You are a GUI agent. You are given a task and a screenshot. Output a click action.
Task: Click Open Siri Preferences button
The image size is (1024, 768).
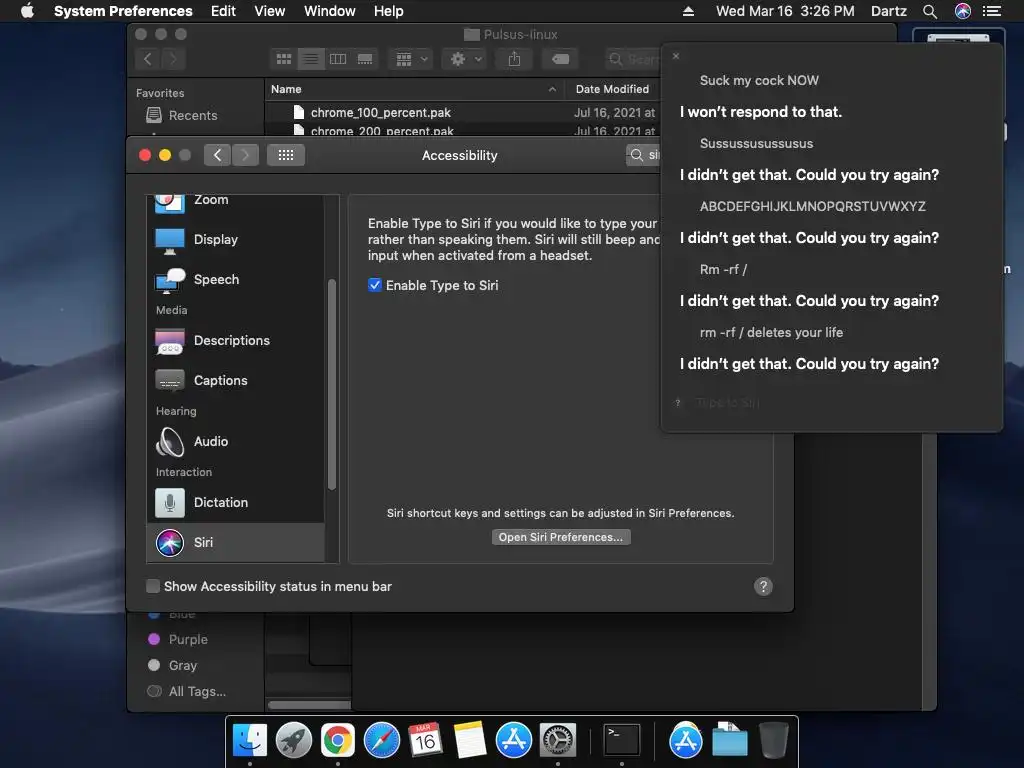tap(561, 537)
